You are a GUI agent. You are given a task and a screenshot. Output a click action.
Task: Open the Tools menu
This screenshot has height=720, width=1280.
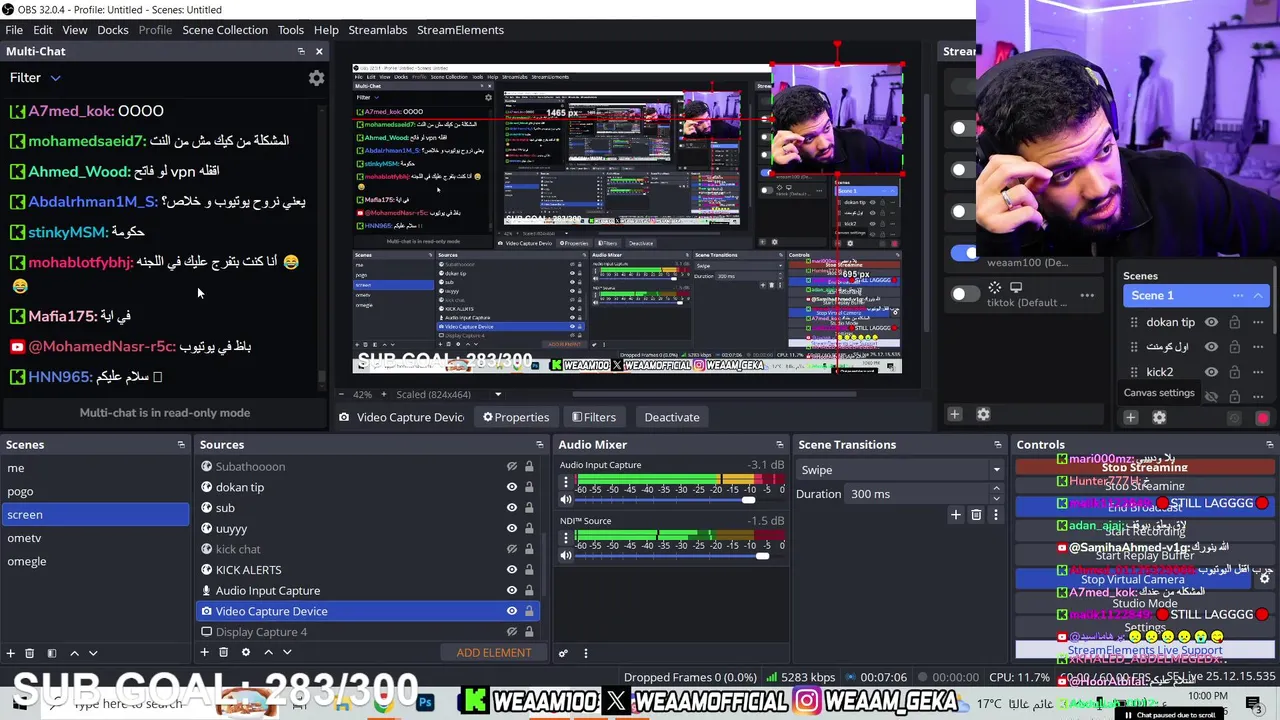pyautogui.click(x=291, y=30)
